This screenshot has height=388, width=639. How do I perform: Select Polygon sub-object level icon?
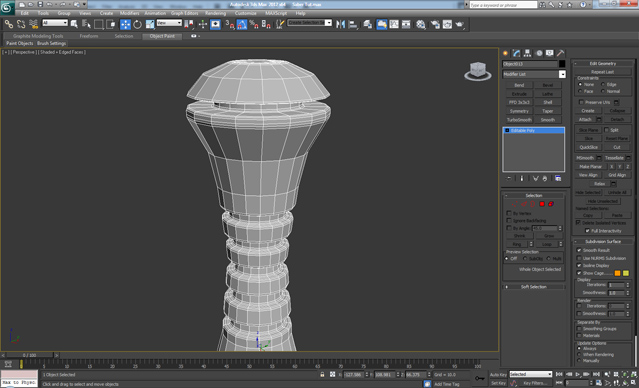click(x=542, y=204)
